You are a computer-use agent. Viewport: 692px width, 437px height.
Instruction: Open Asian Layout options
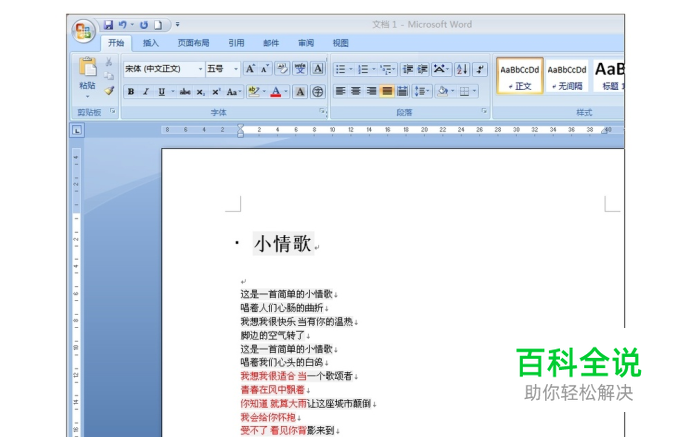coord(440,69)
